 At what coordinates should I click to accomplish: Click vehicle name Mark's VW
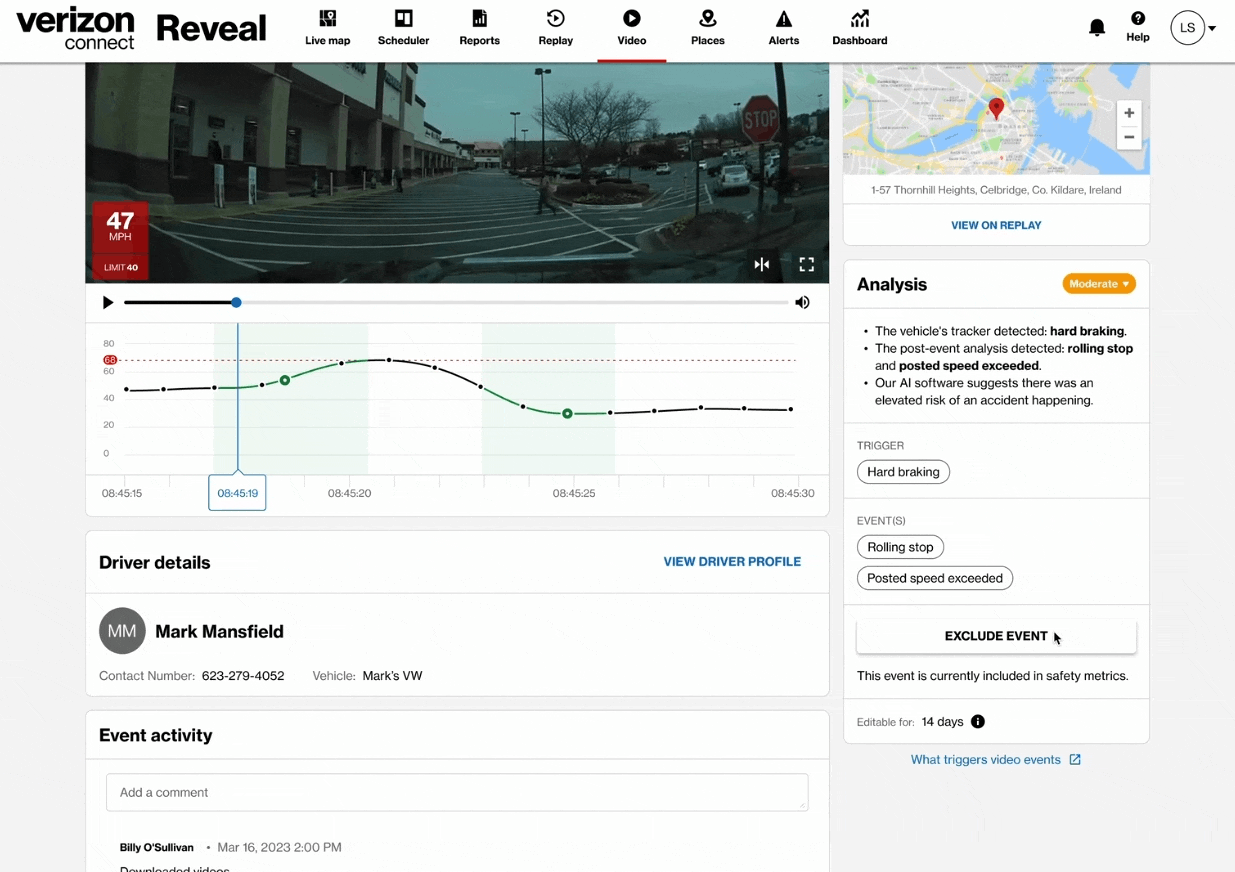pyautogui.click(x=392, y=676)
